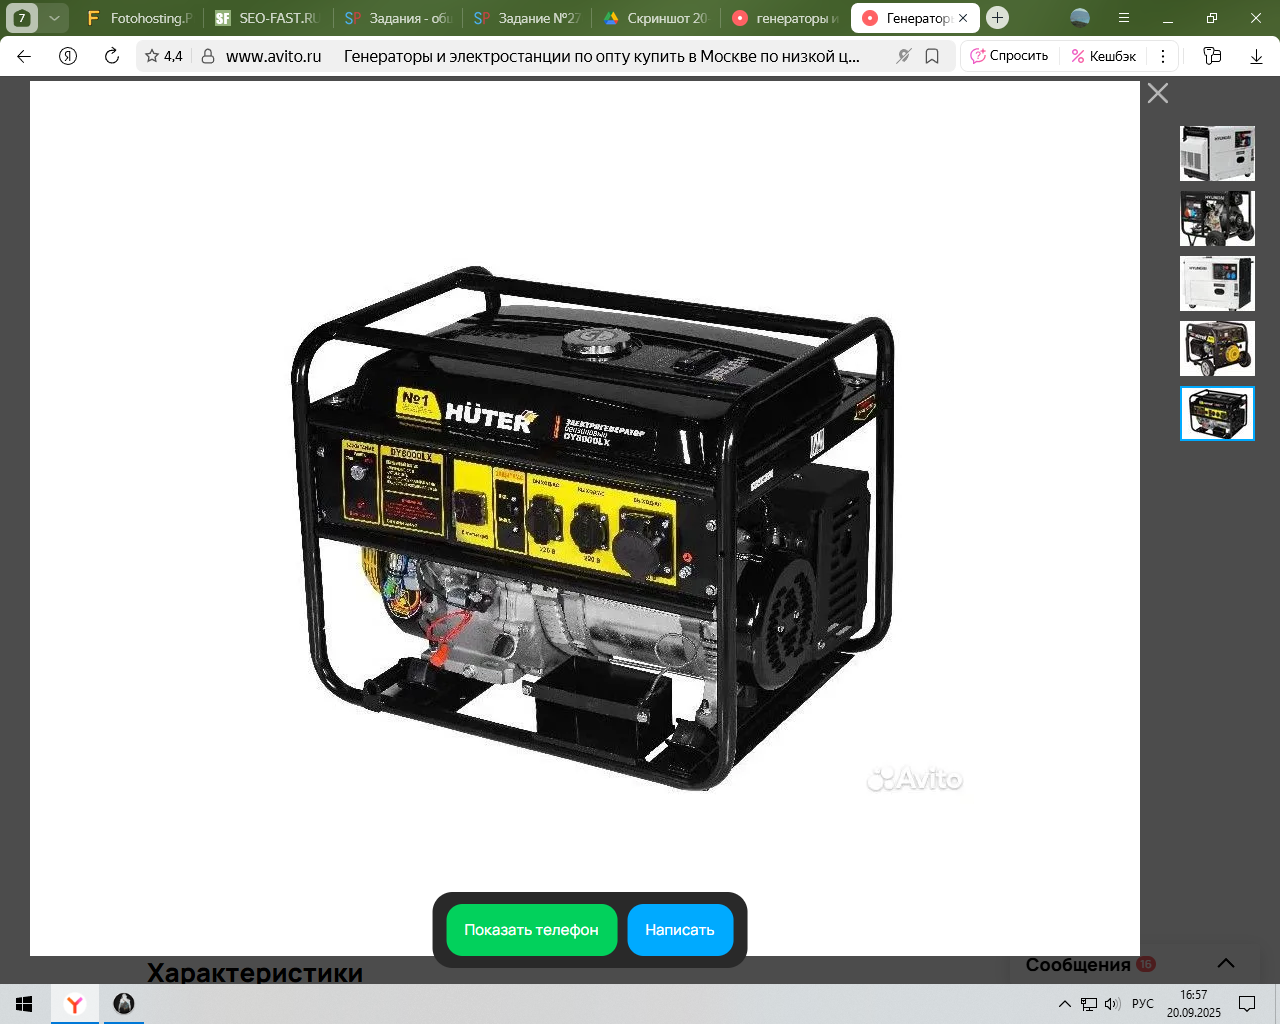Viewport: 1280px width, 1024px height.
Task: Open the 'Кешбэк' cashback button
Action: click(x=1104, y=56)
